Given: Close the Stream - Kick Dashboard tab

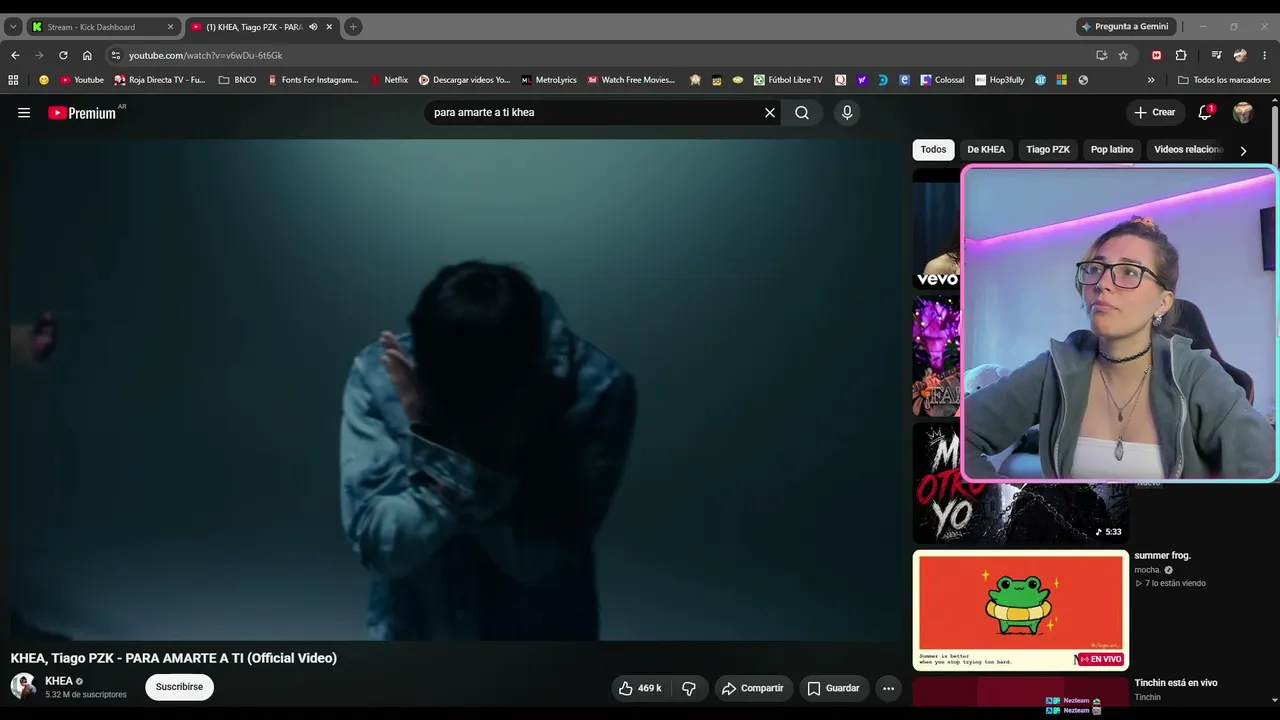Looking at the screenshot, I should click(x=170, y=27).
